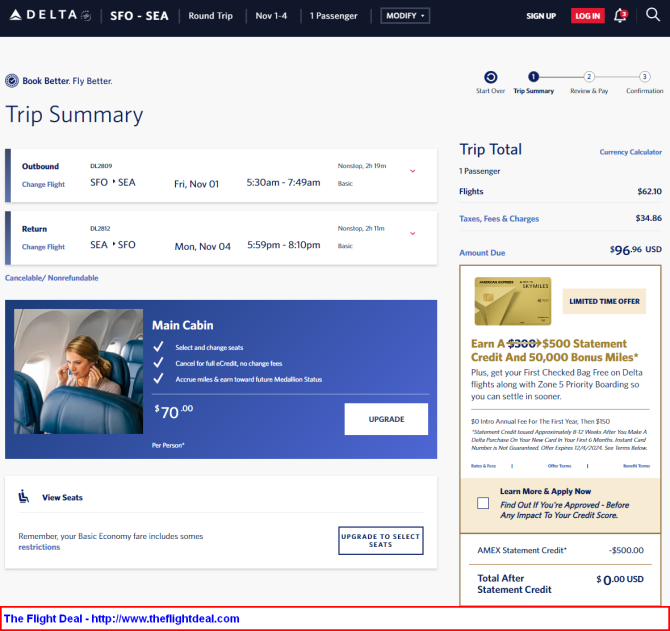
Task: Click the SIGN UP link
Action: (x=541, y=16)
